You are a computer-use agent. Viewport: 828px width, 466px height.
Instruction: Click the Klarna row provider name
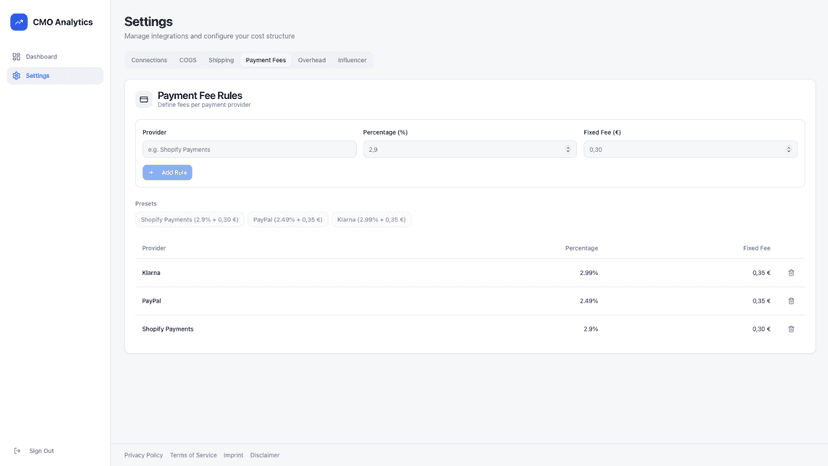(151, 273)
